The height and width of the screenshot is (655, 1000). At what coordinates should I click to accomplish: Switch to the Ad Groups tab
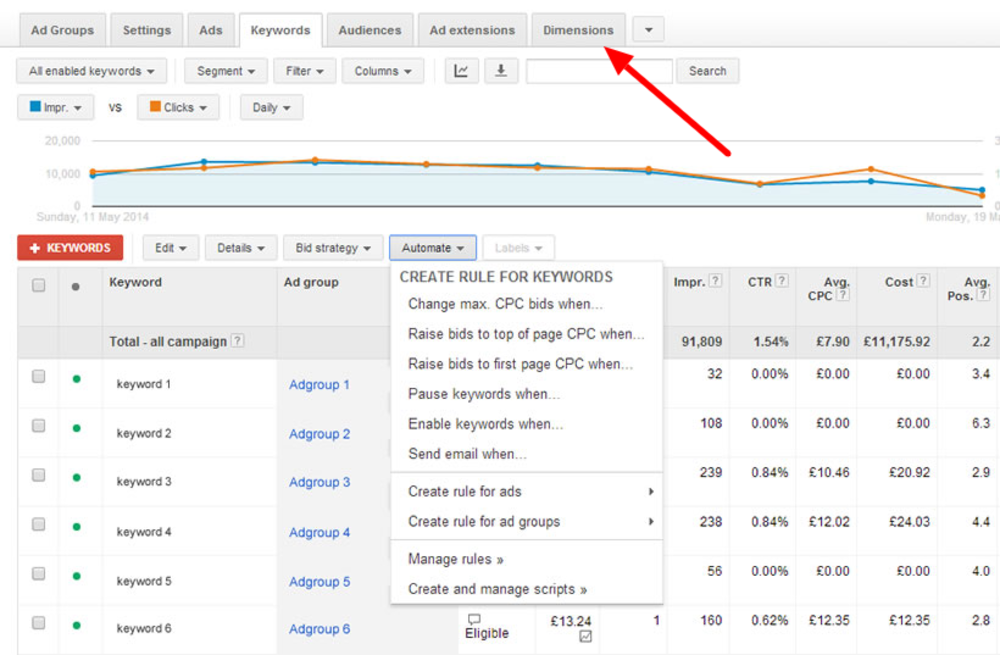(62, 30)
